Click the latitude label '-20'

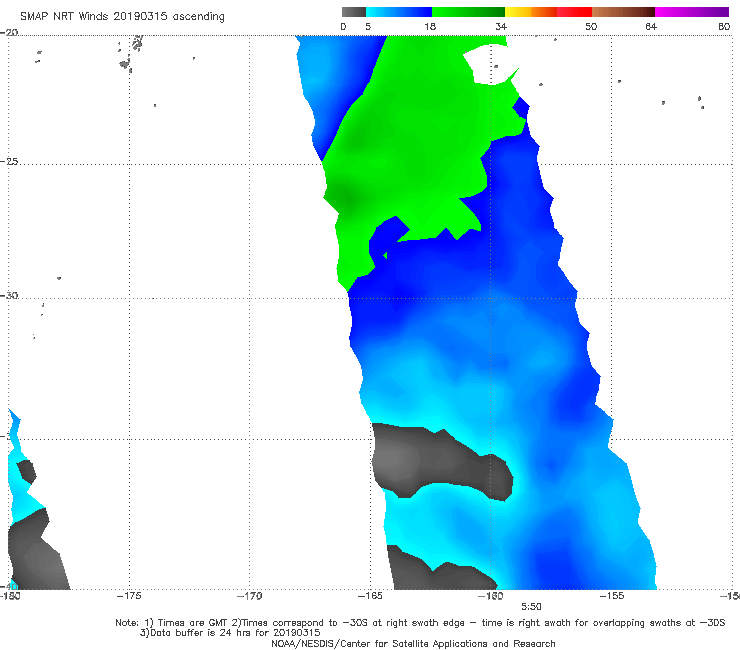point(9,33)
